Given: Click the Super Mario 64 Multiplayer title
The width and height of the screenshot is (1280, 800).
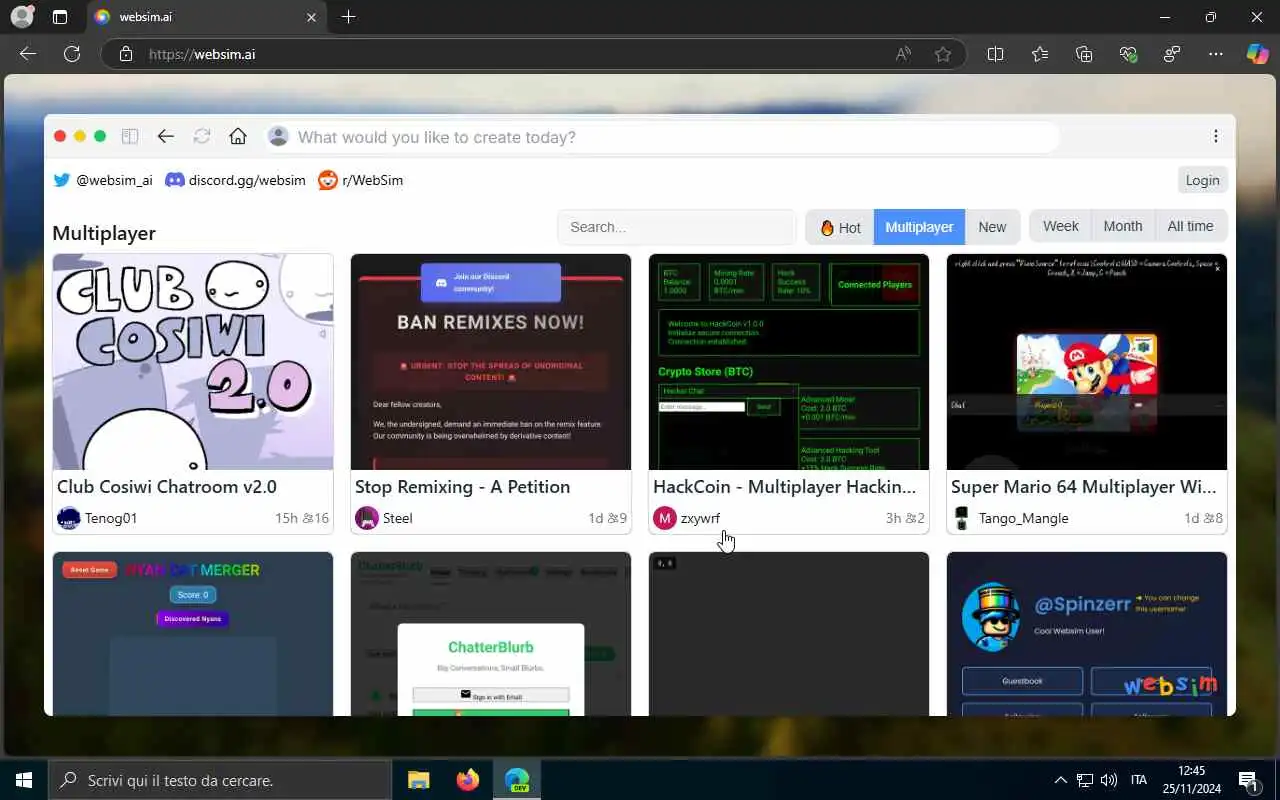Looking at the screenshot, I should (x=1084, y=487).
